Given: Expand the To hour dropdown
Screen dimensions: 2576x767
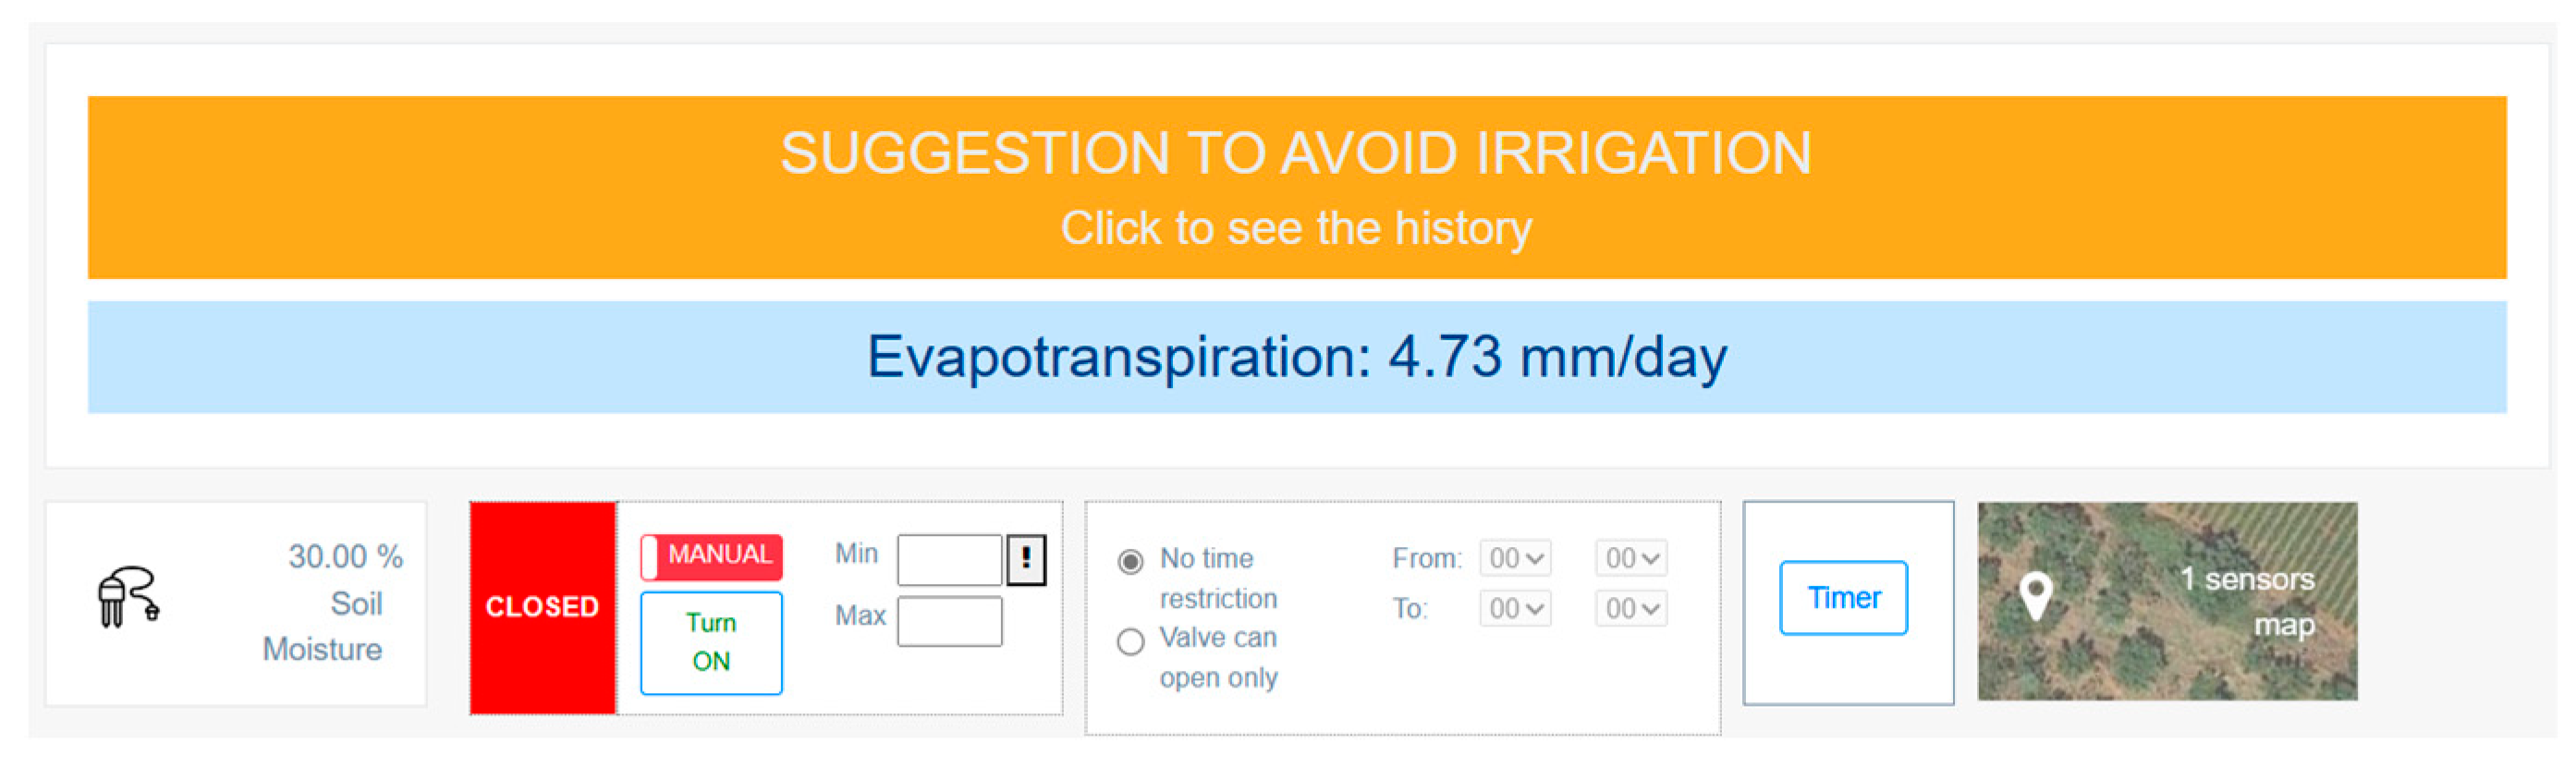Looking at the screenshot, I should coord(1515,608).
